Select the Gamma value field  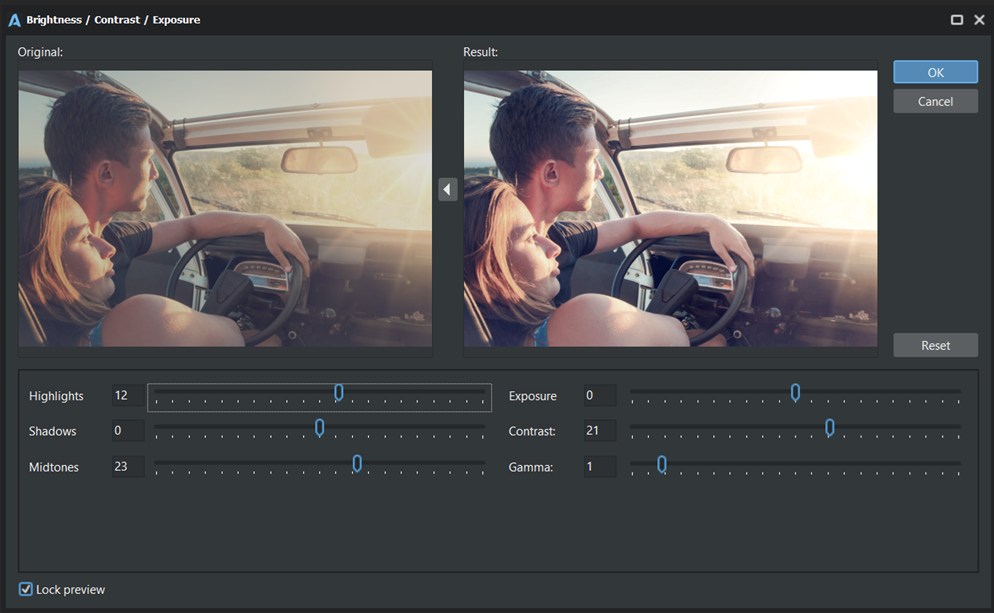point(599,467)
